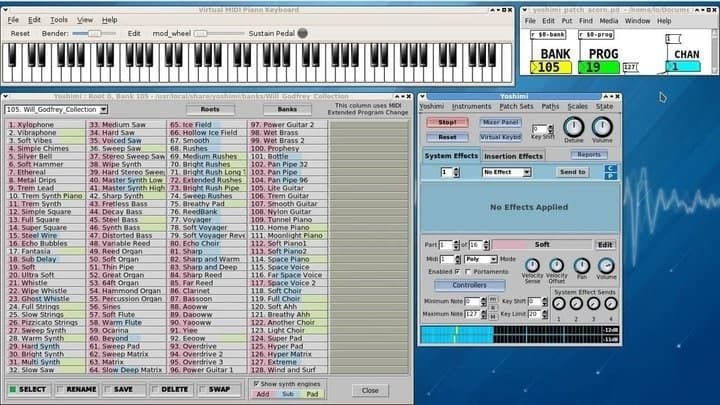
Task: Click the P paste effect button
Action: coord(610,176)
